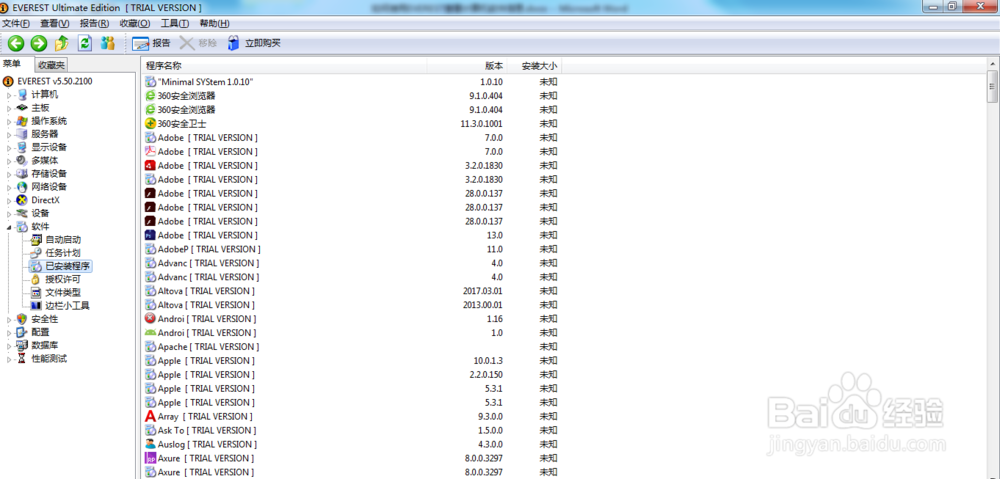Click the green Forward arrow toolbar icon
Viewport: 1000px width, 479px height.
click(39, 43)
